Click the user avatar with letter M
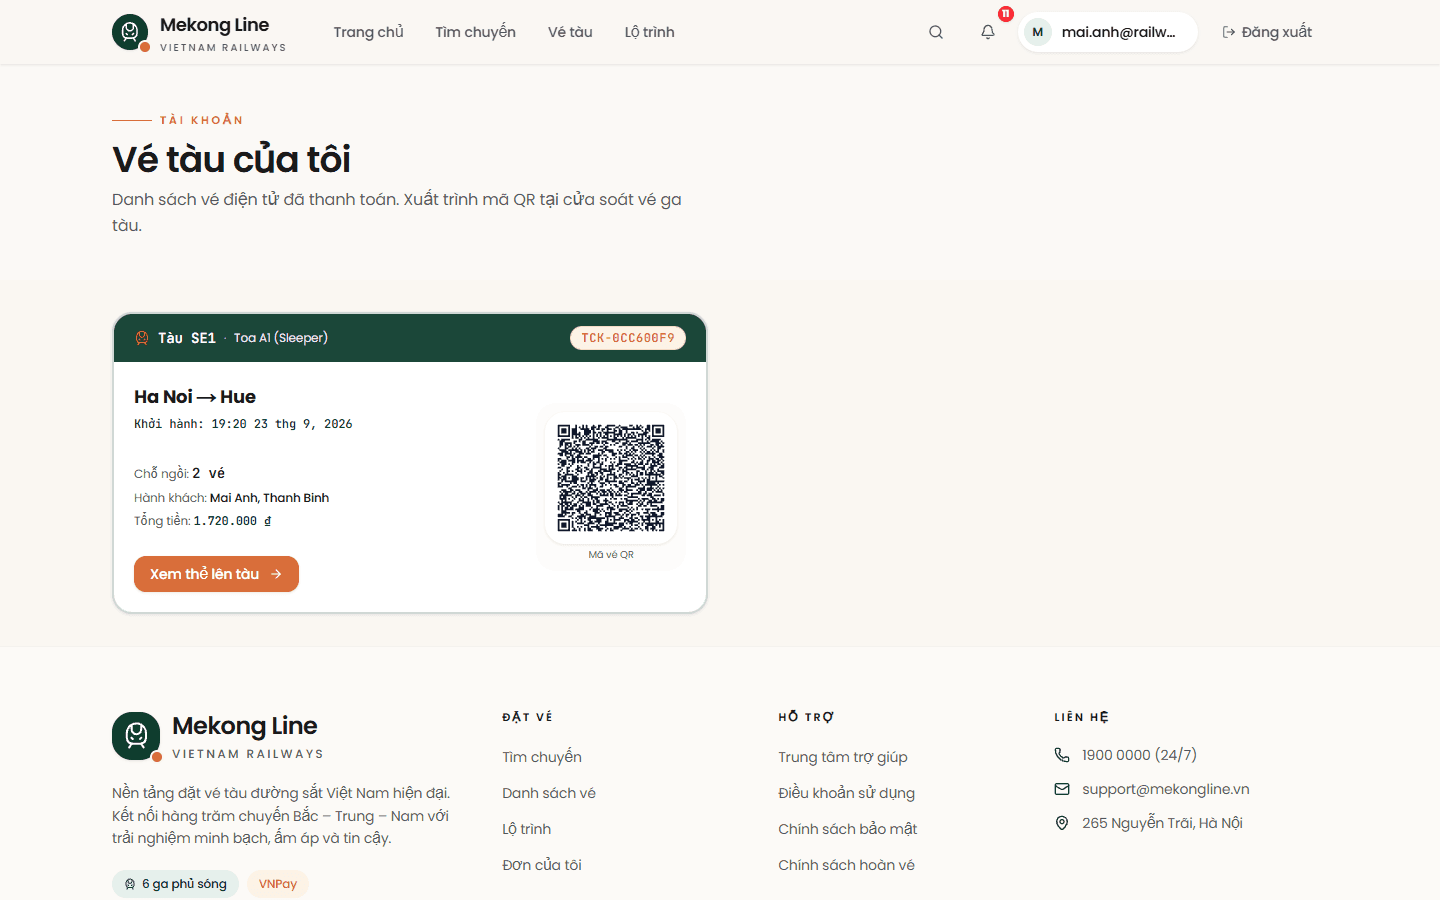The width and height of the screenshot is (1440, 900). (1038, 32)
